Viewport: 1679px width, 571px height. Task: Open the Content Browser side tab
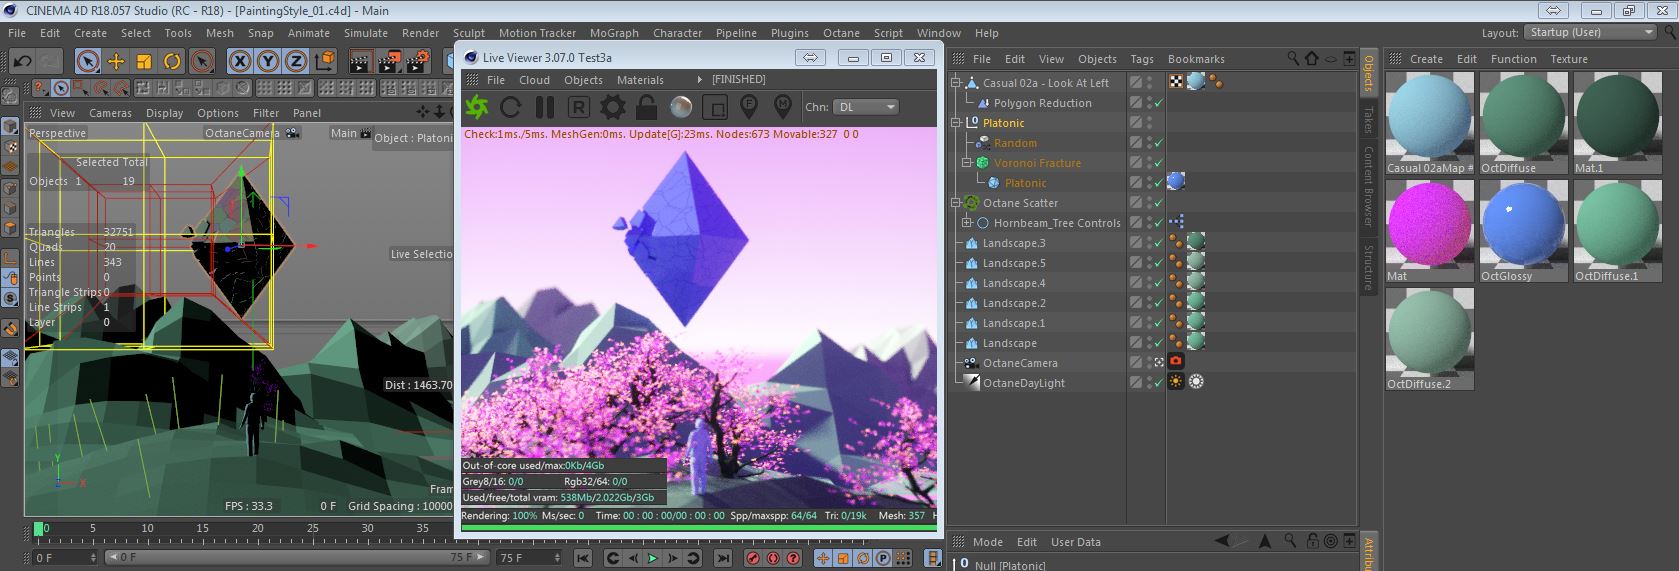(1368, 187)
